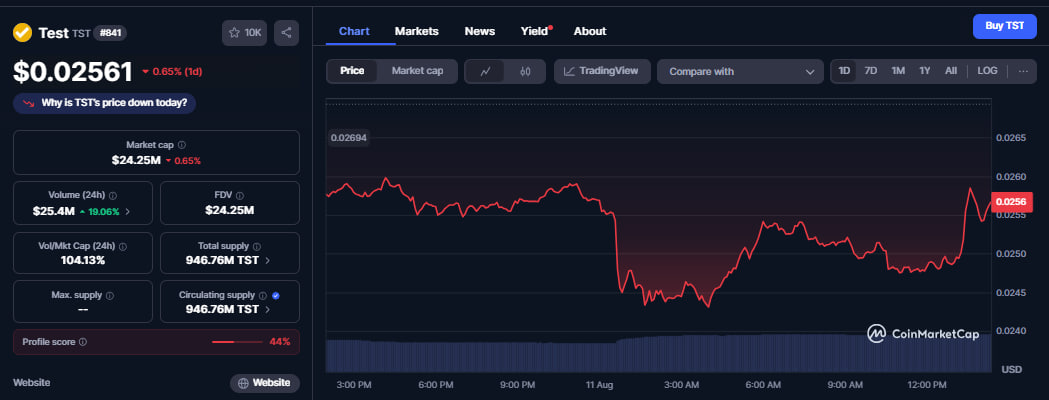Viewport: 1049px width, 400px height.
Task: Click the share icon button
Action: (x=286, y=33)
